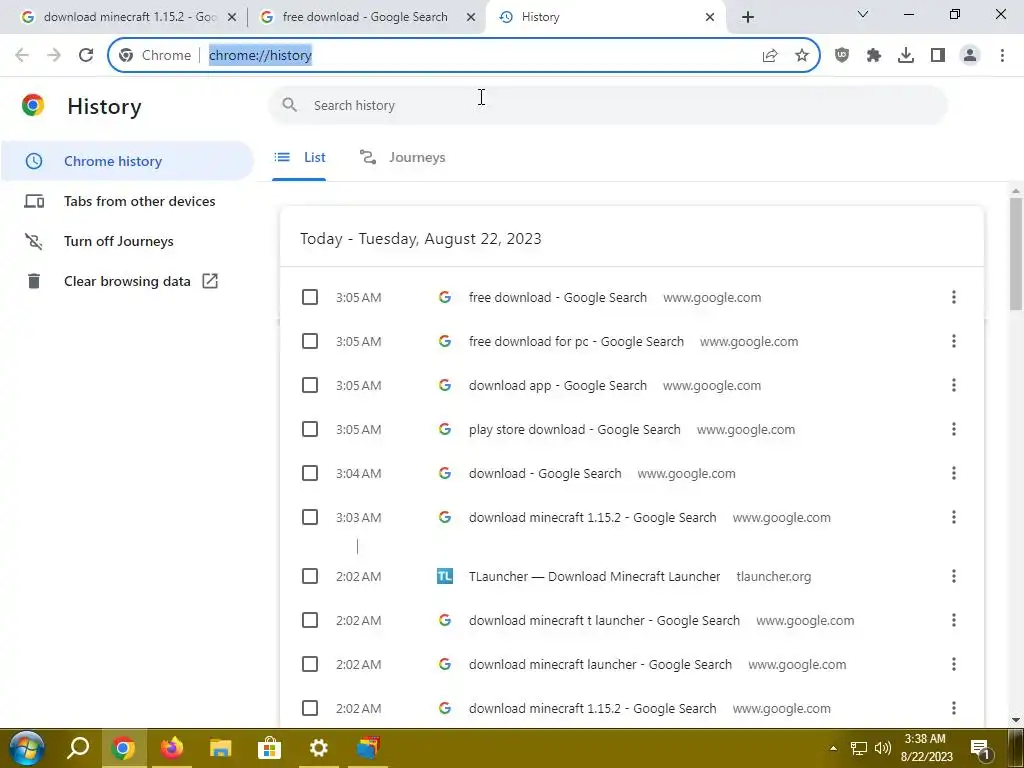Viewport: 1024px width, 768px height.
Task: Close the download minecraft 1.15.2 tab
Action: [x=232, y=18]
